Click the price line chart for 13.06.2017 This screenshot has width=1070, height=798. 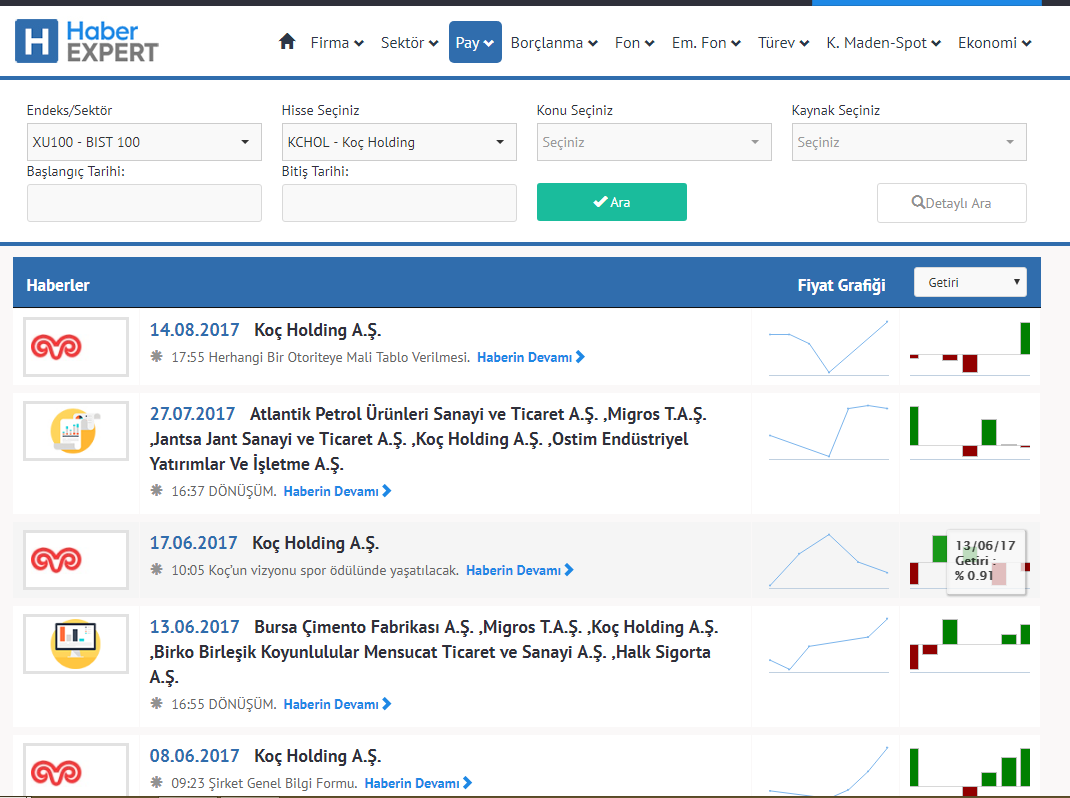(x=828, y=644)
